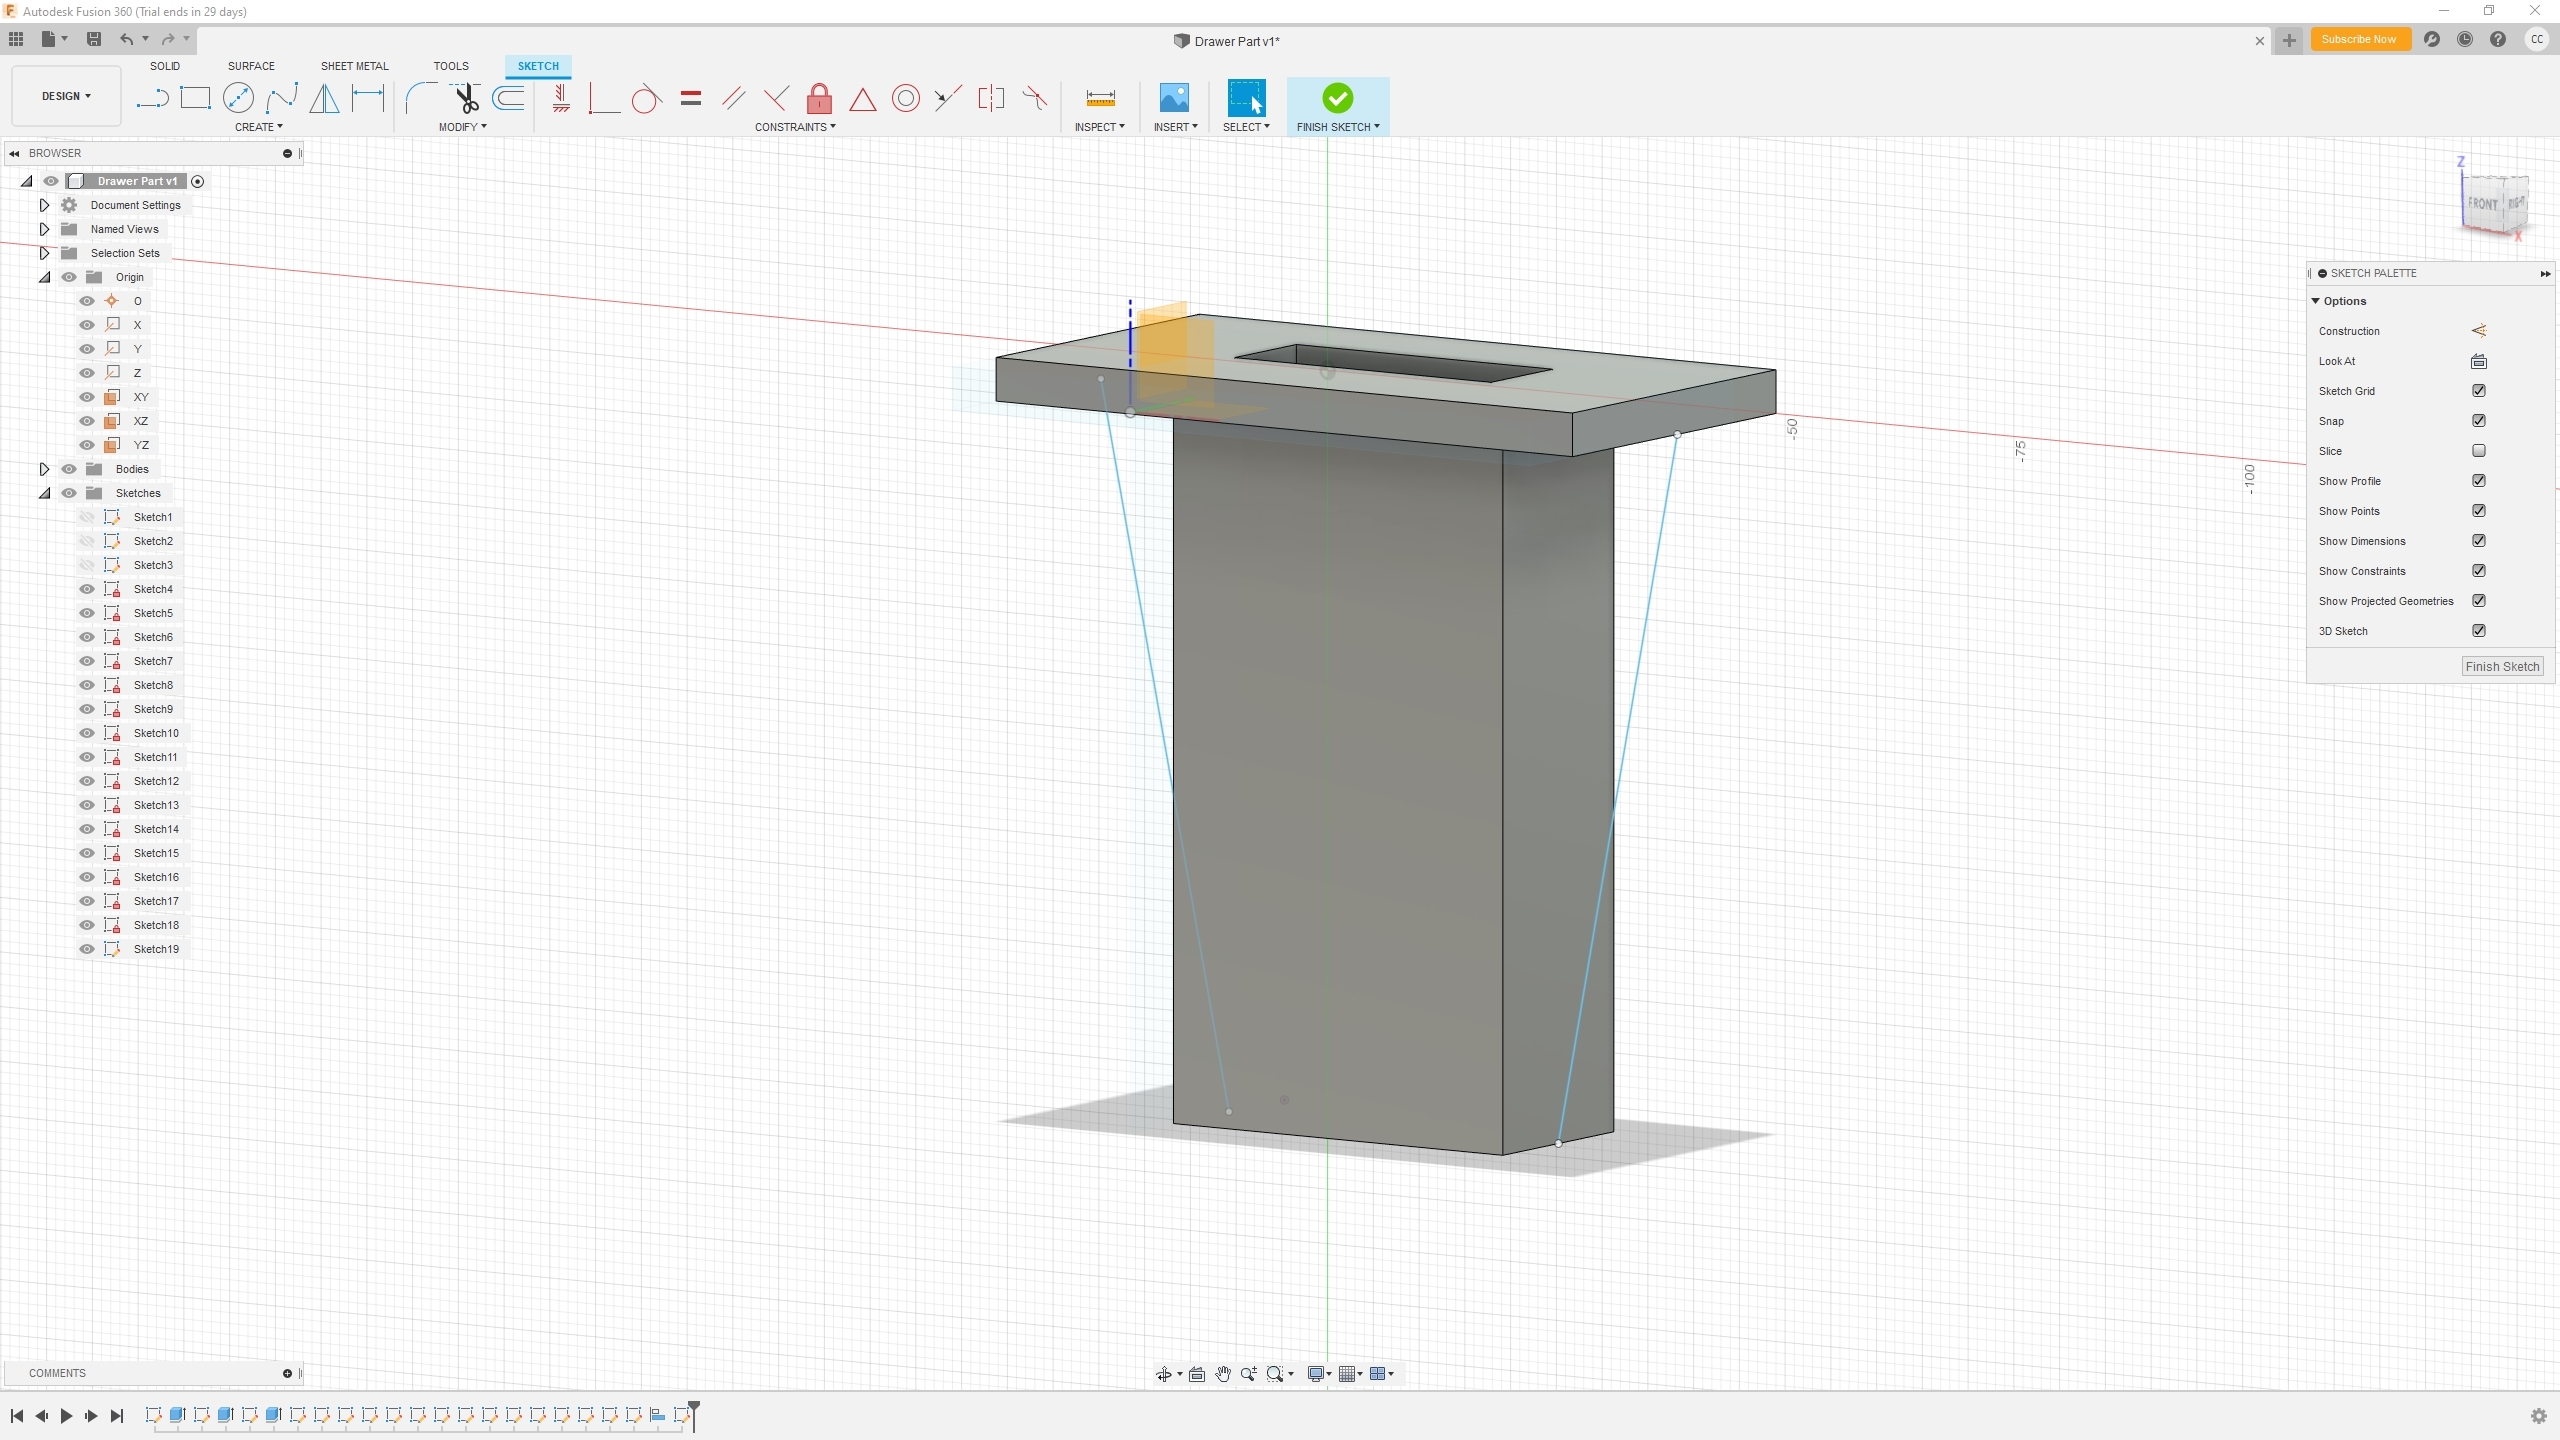Screen dimensions: 2560x1440
Task: Click the green Finish Sketch checkmark
Action: coord(1338,98)
